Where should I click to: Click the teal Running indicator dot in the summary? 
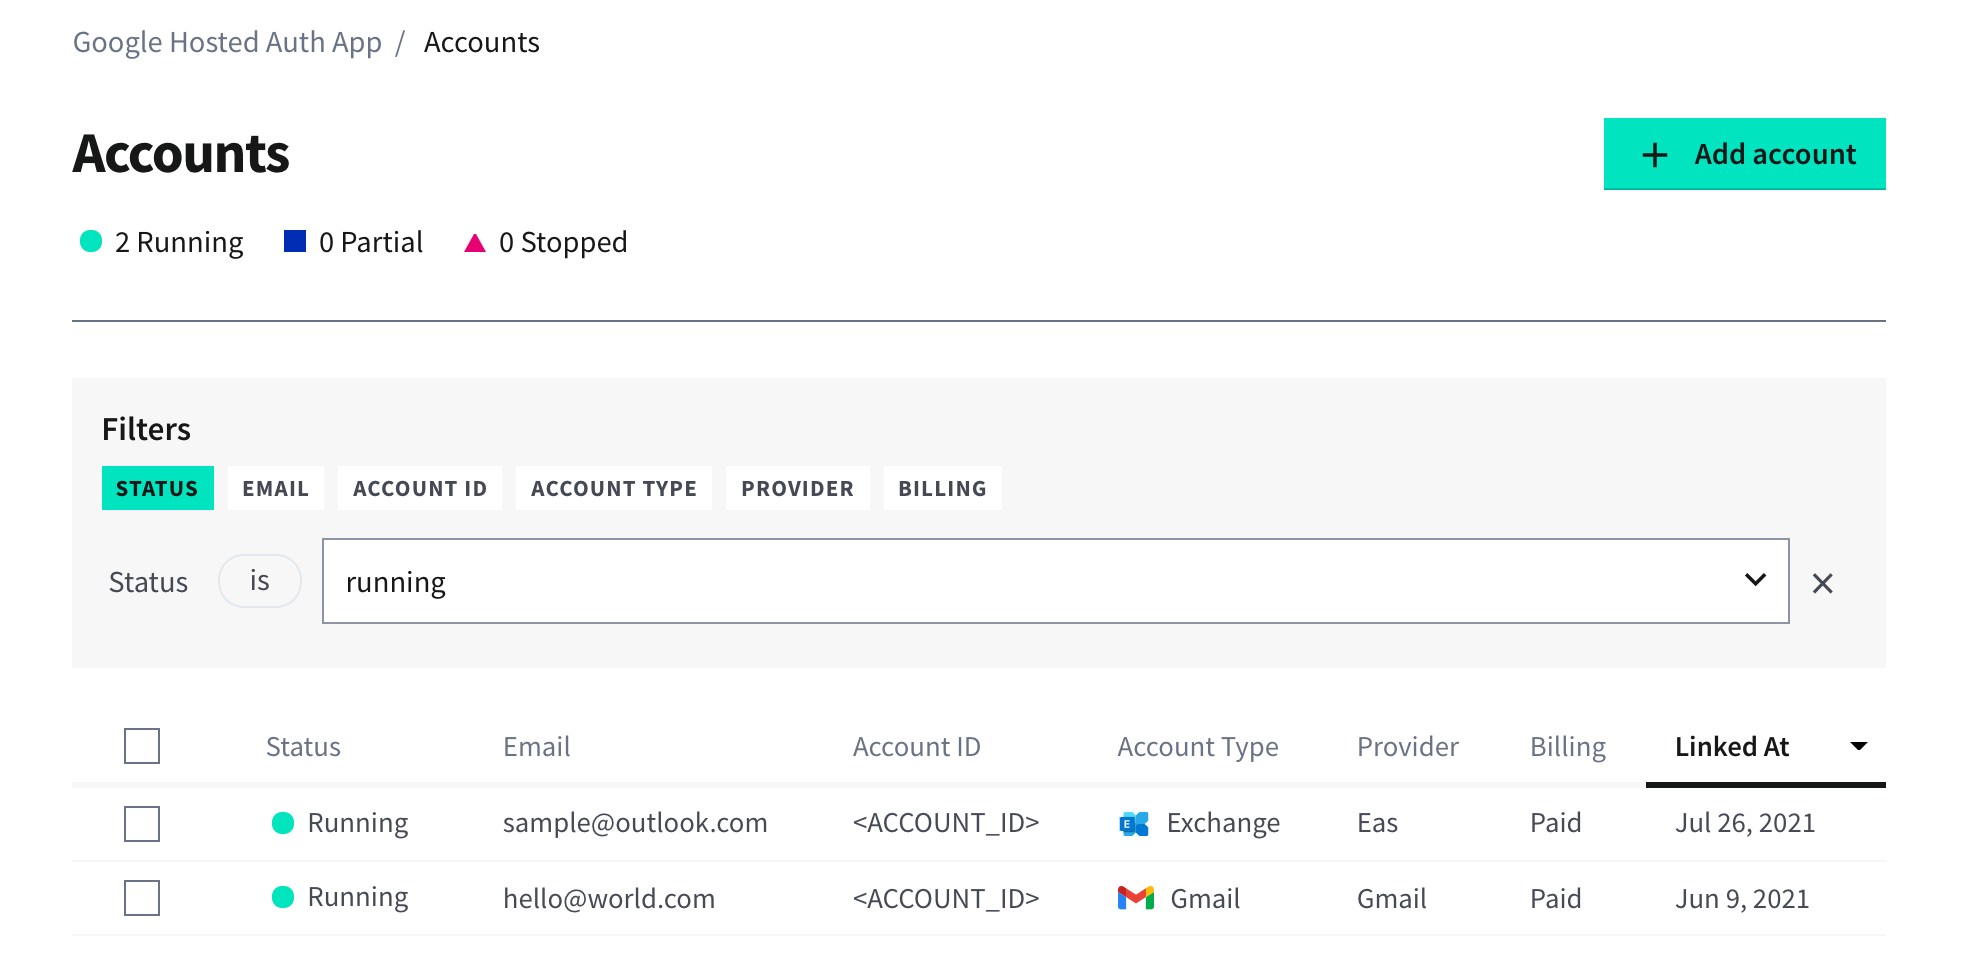click(x=88, y=241)
